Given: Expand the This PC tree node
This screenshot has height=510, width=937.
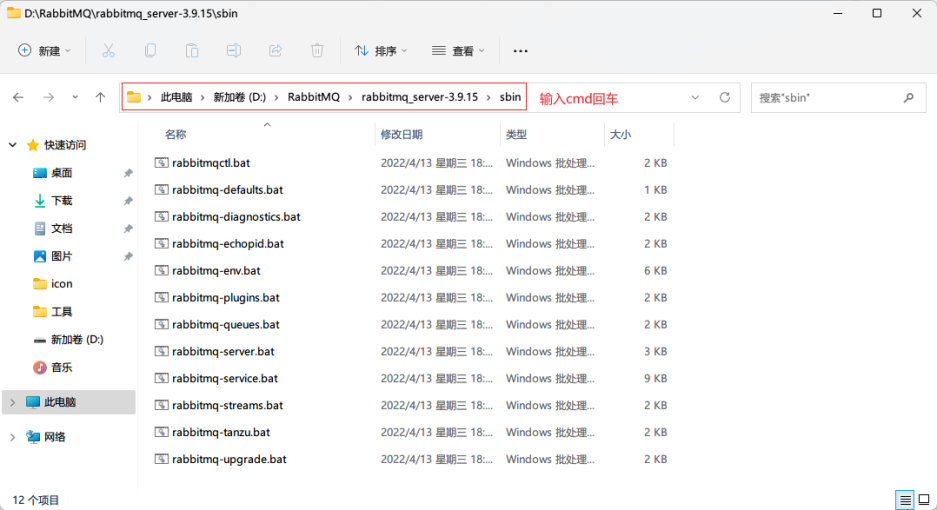Looking at the screenshot, I should [12, 402].
